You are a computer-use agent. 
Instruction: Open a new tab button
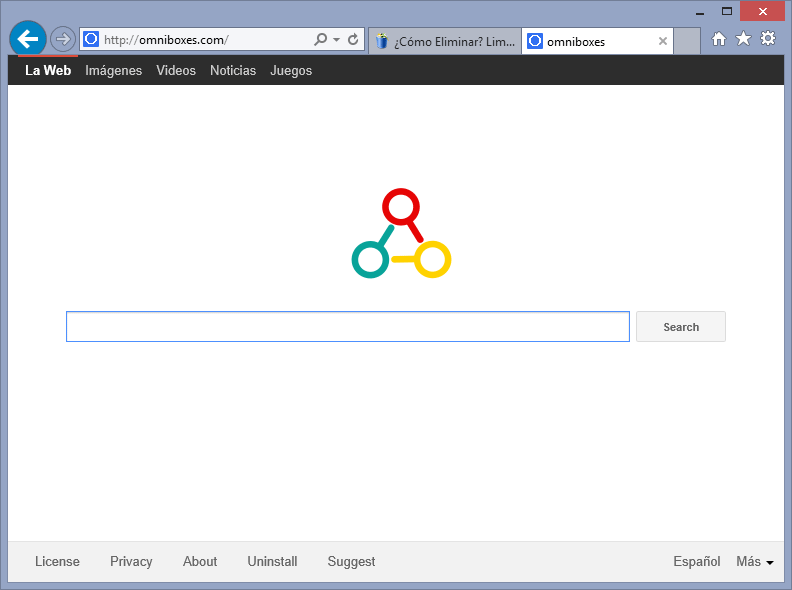pos(687,41)
